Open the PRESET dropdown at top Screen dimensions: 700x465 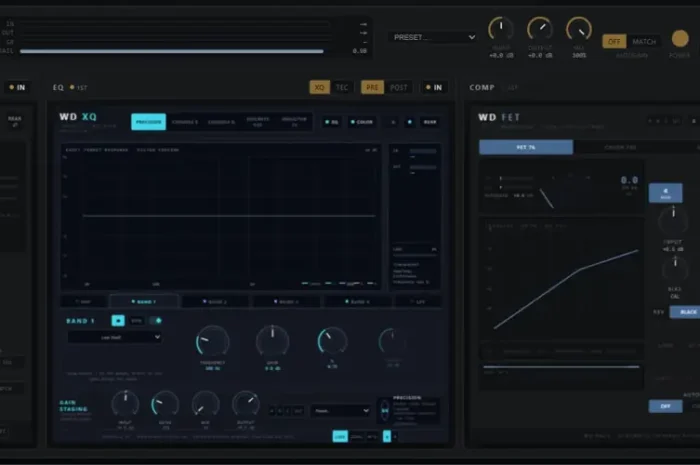(x=433, y=37)
